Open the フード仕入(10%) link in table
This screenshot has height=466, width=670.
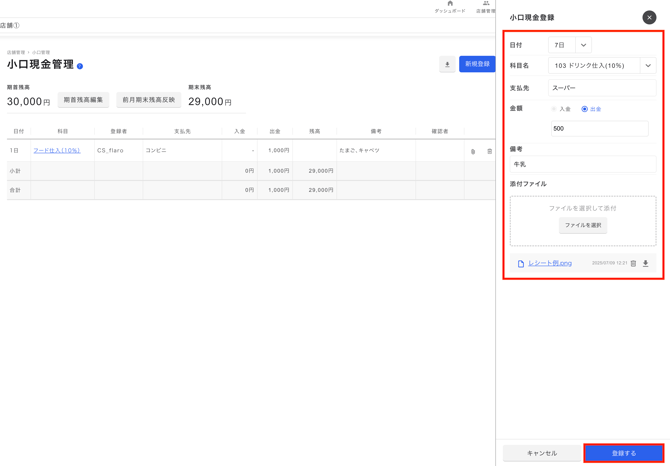(x=57, y=151)
